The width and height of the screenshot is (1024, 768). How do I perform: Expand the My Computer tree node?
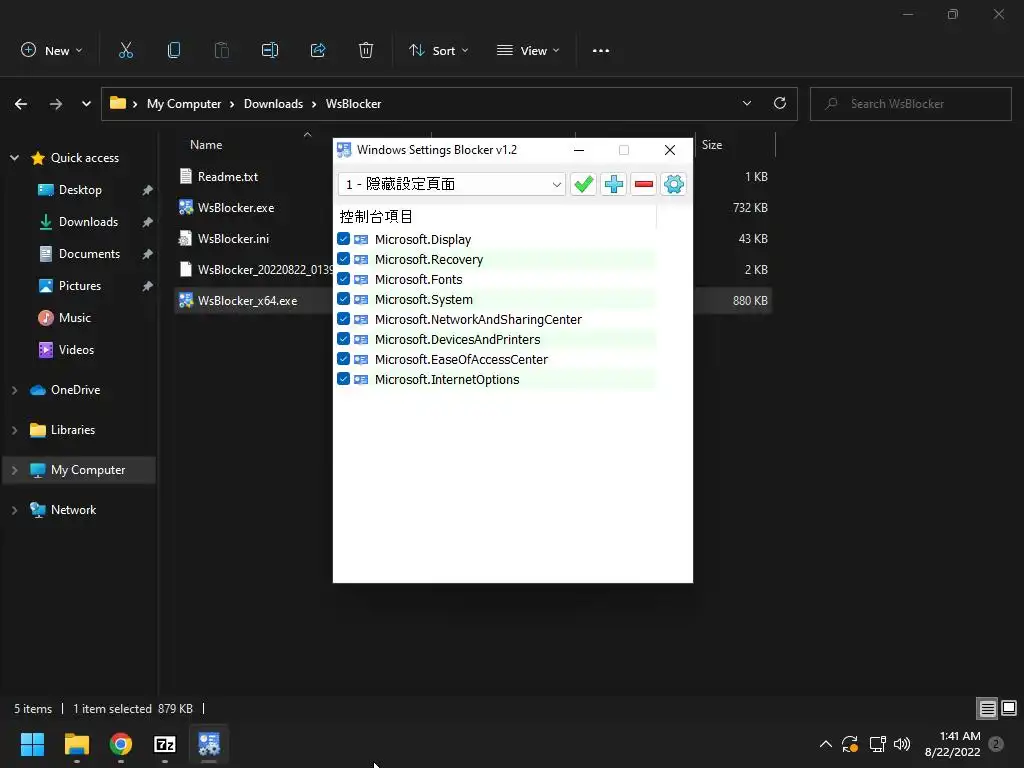click(x=14, y=470)
